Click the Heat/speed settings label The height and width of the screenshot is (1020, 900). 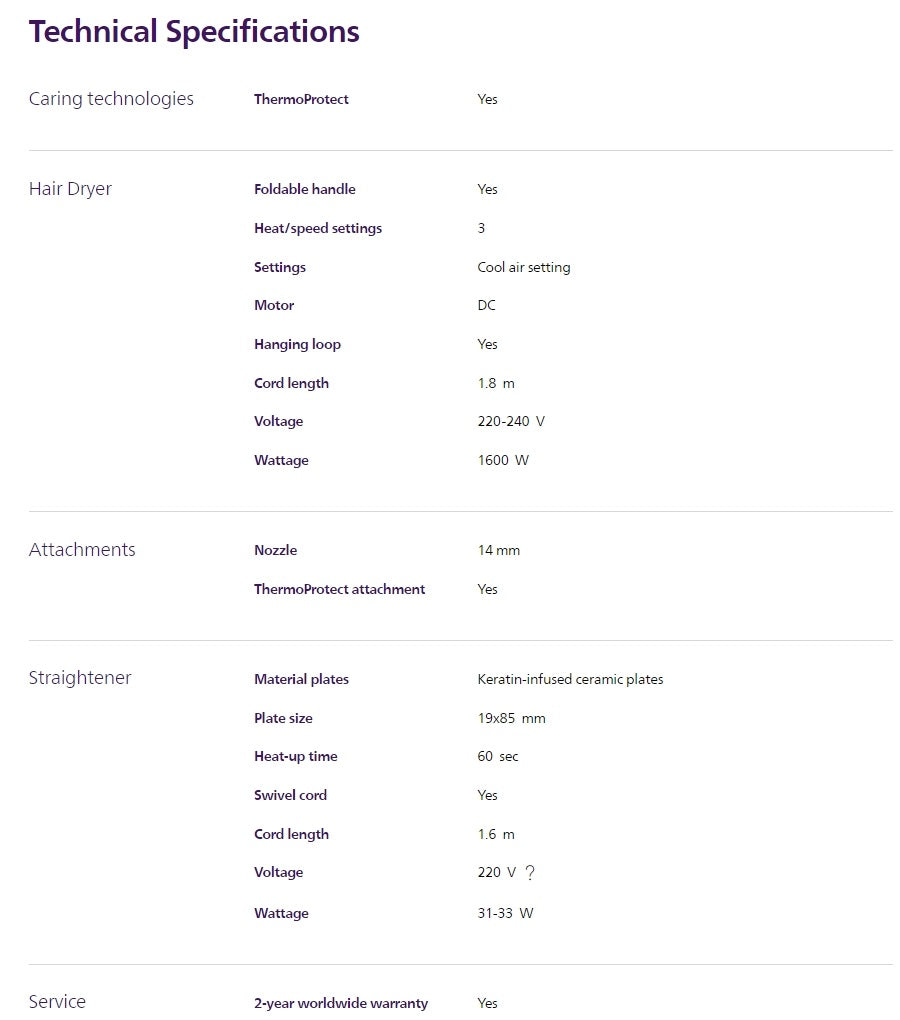tap(317, 228)
